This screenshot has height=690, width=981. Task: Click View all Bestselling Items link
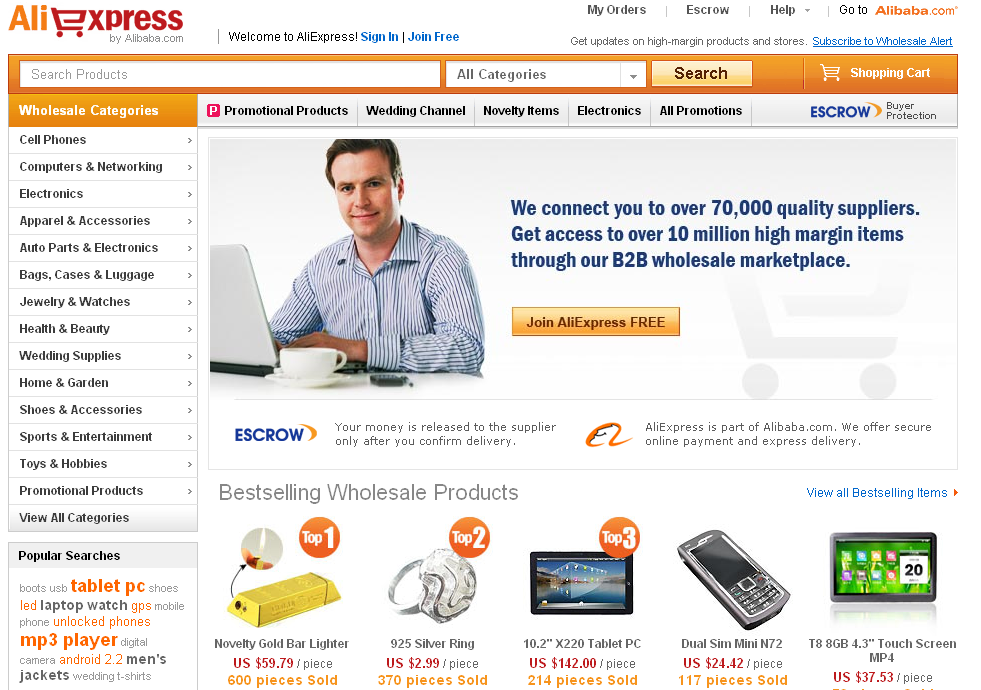click(877, 493)
